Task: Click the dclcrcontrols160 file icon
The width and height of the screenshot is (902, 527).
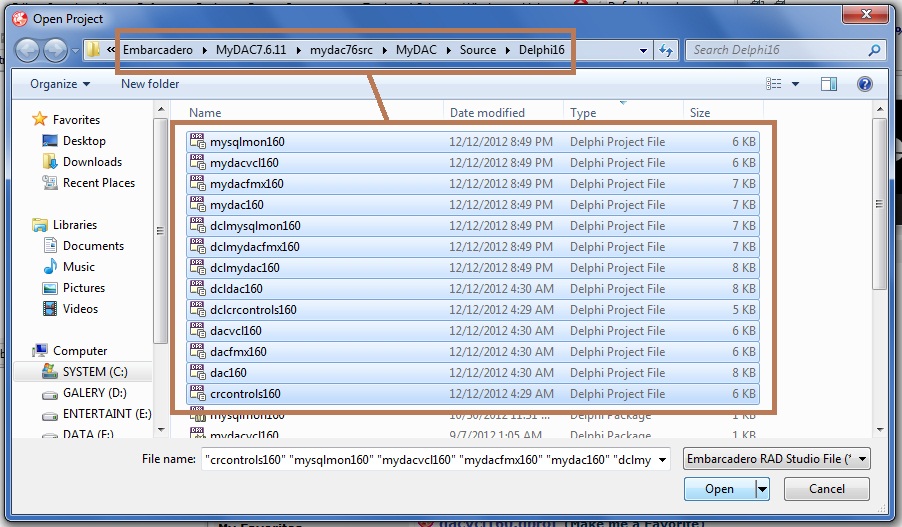Action: point(198,309)
